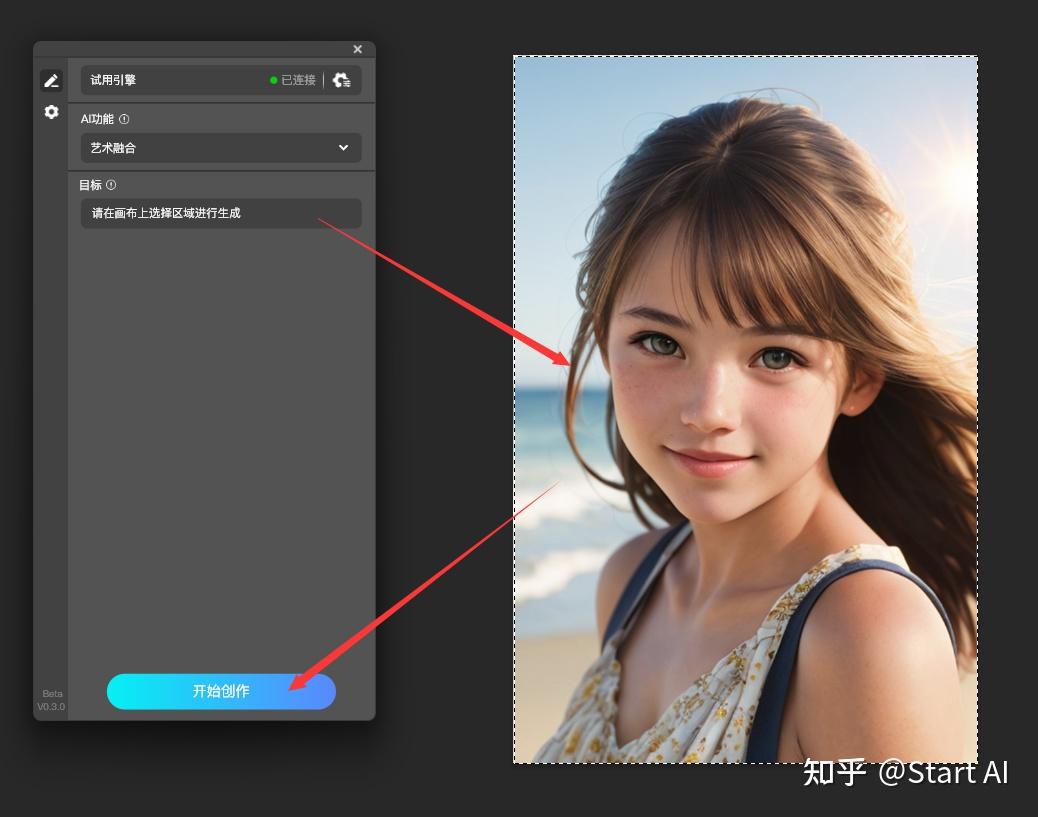Expand the 艺术融合 dropdown chevron
1038x817 pixels.
coord(343,148)
